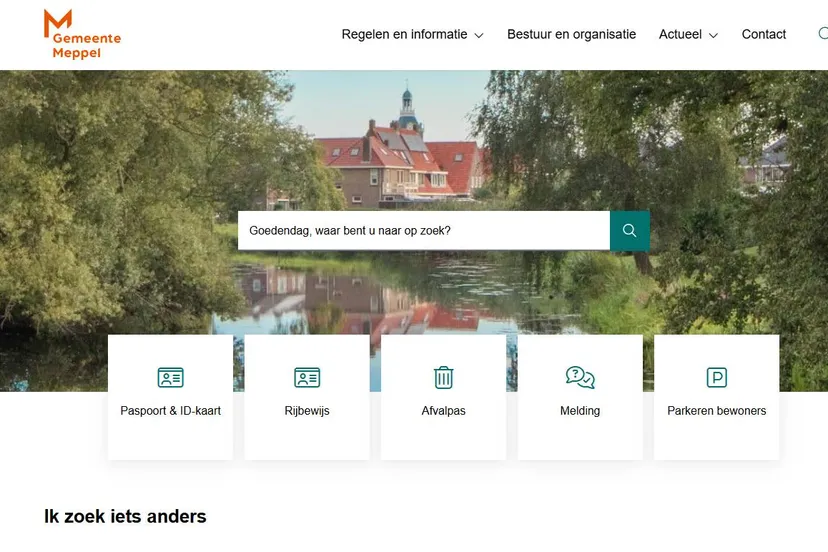The width and height of the screenshot is (828, 552).
Task: Open the Afvalpas link text
Action: (x=444, y=410)
